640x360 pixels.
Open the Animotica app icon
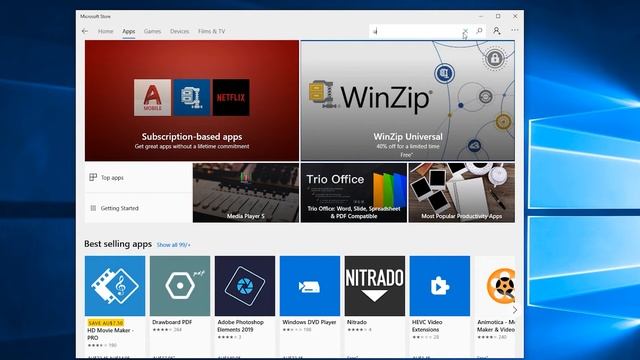click(x=495, y=286)
